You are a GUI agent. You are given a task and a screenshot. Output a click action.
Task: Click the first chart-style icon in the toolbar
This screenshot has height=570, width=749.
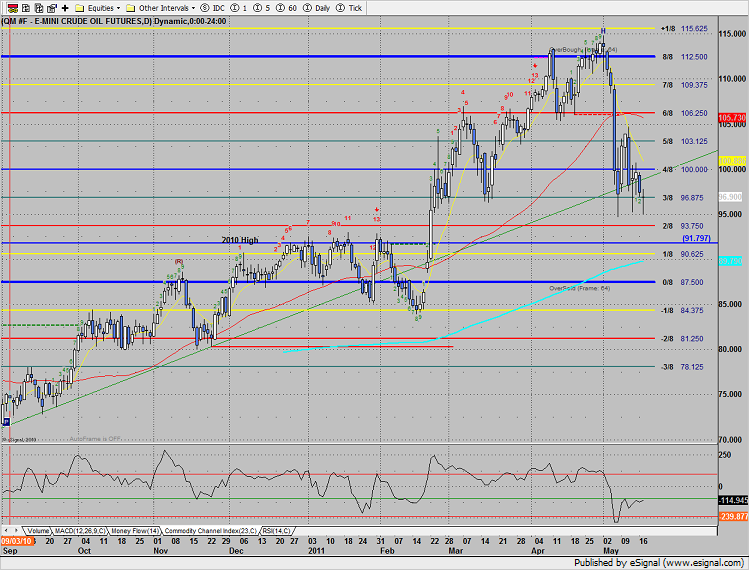click(x=12, y=8)
